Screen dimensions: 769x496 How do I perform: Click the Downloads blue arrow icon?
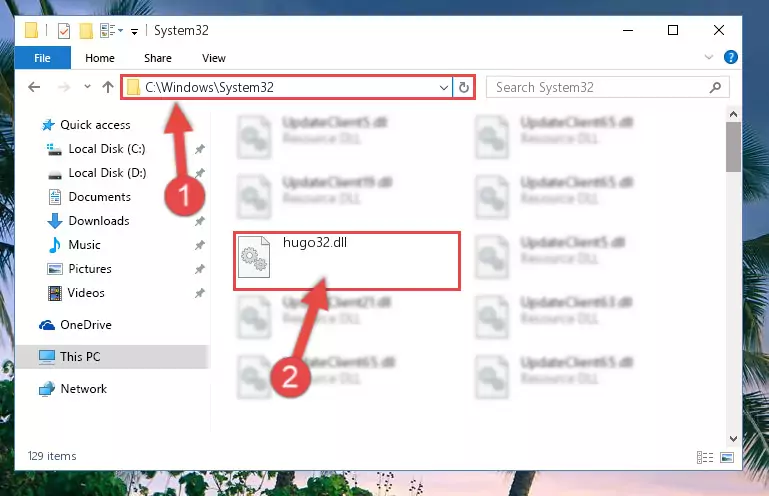point(55,221)
